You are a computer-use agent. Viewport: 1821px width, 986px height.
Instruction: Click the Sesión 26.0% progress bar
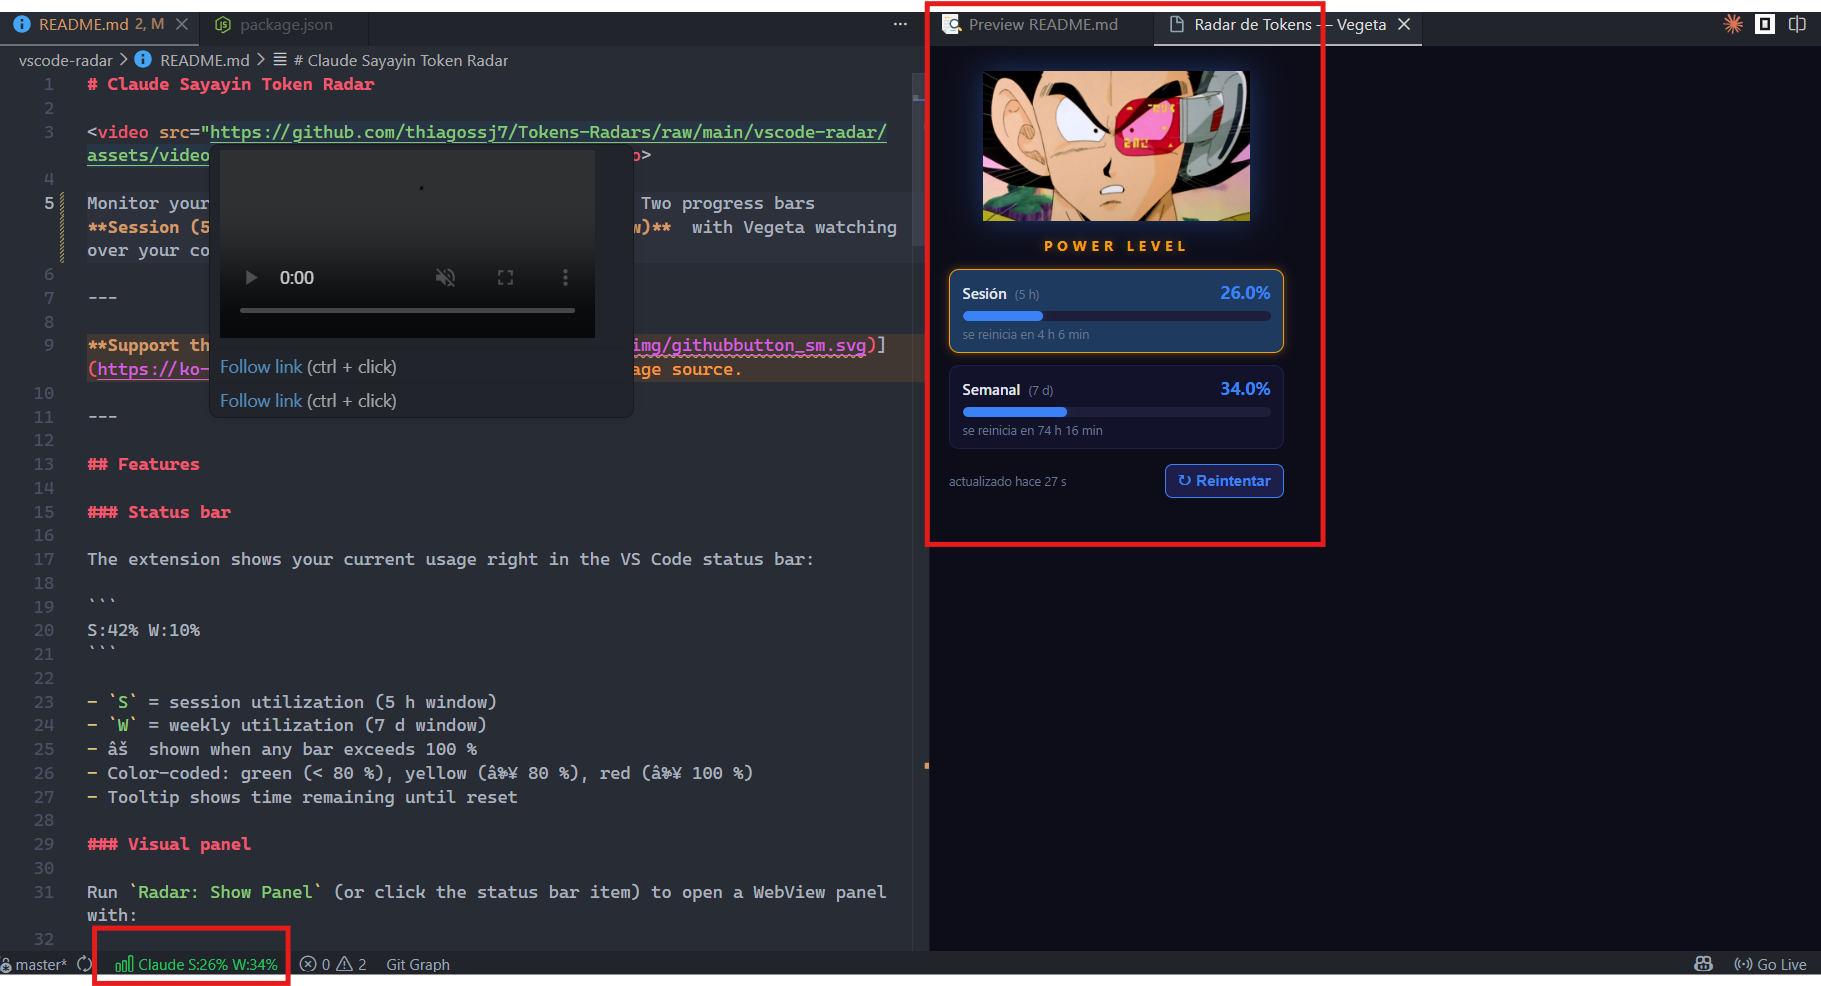coord(1116,316)
